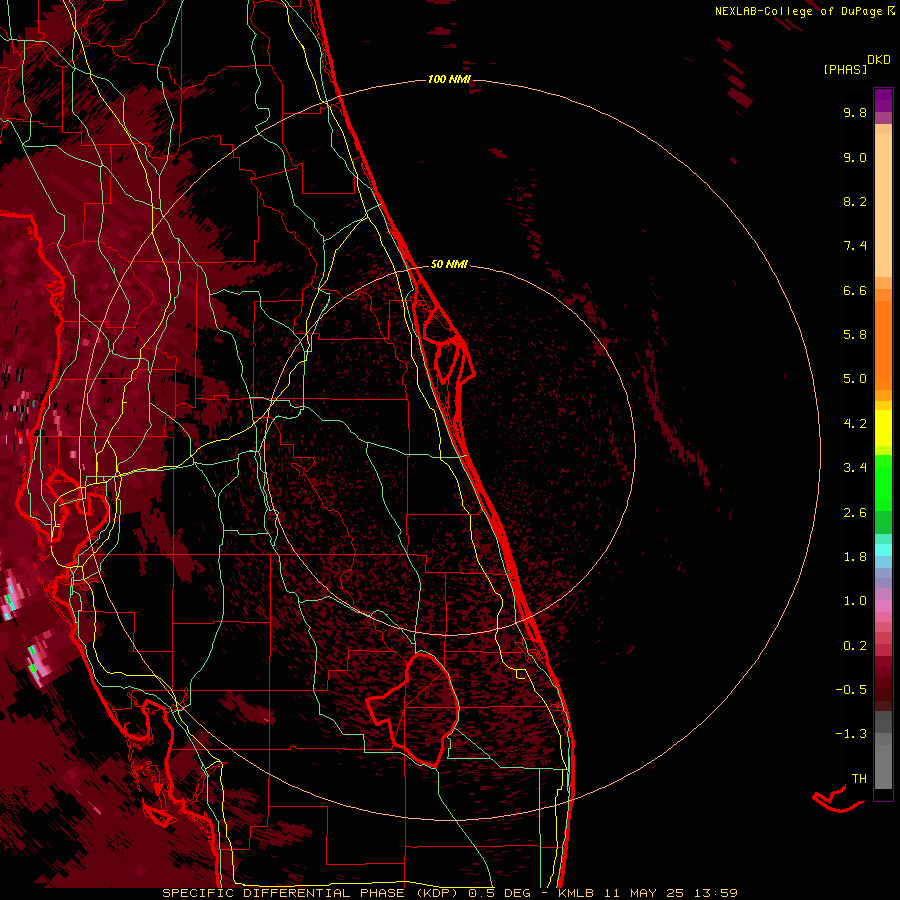Select the 100 NMI range ring label
The height and width of the screenshot is (900, 900).
point(449,79)
